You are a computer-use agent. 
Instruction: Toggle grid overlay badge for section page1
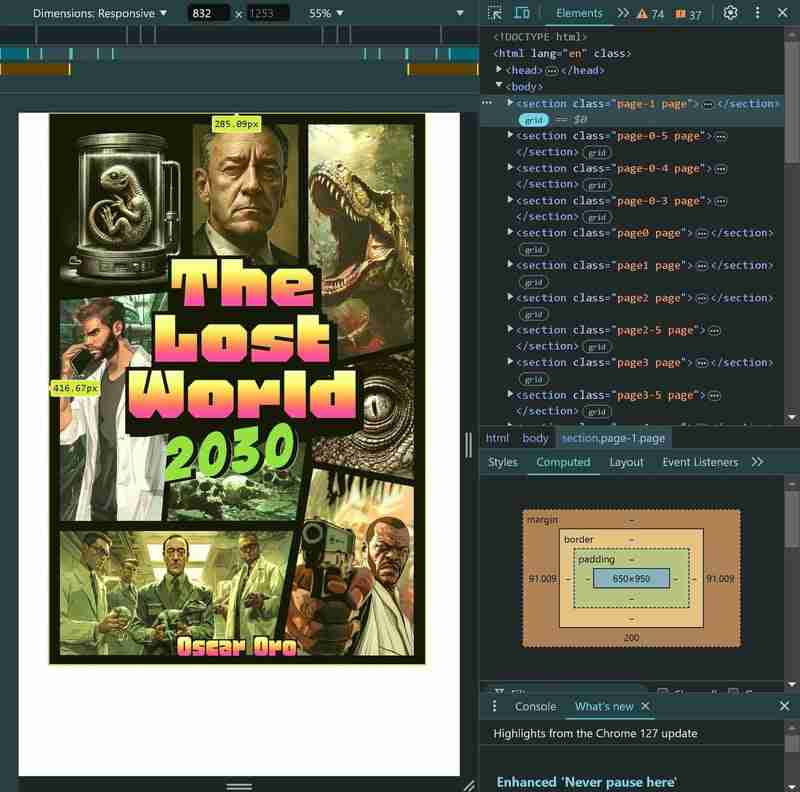(x=533, y=282)
